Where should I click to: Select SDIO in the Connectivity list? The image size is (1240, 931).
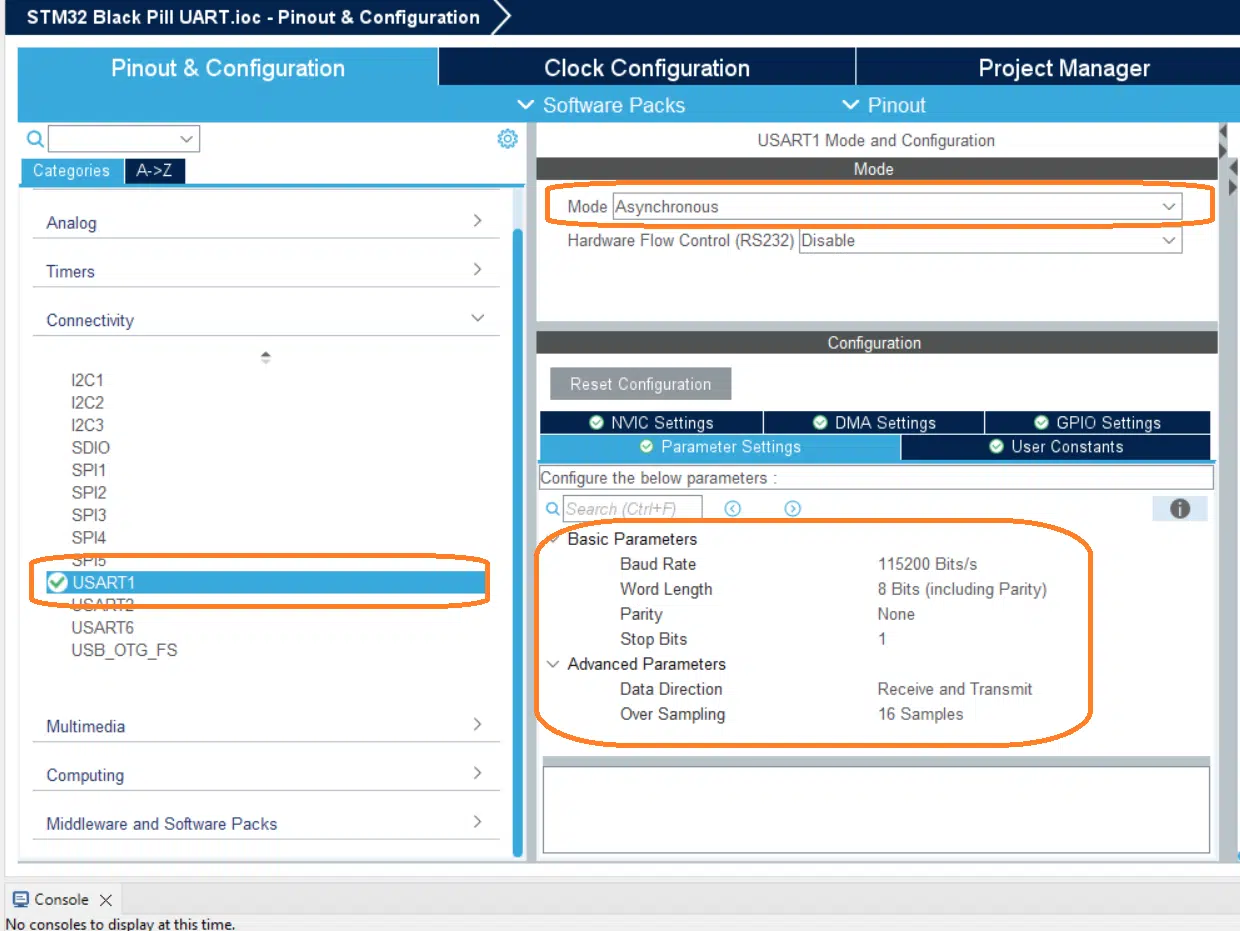coord(91,448)
